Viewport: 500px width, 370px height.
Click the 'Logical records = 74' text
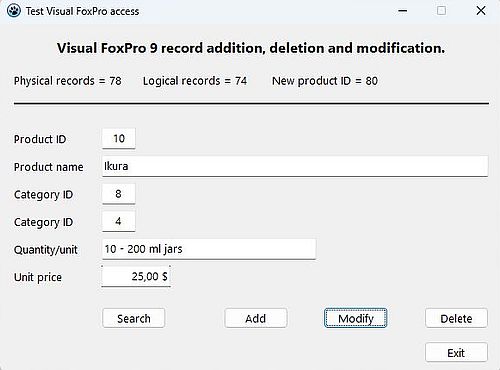[x=195, y=81]
